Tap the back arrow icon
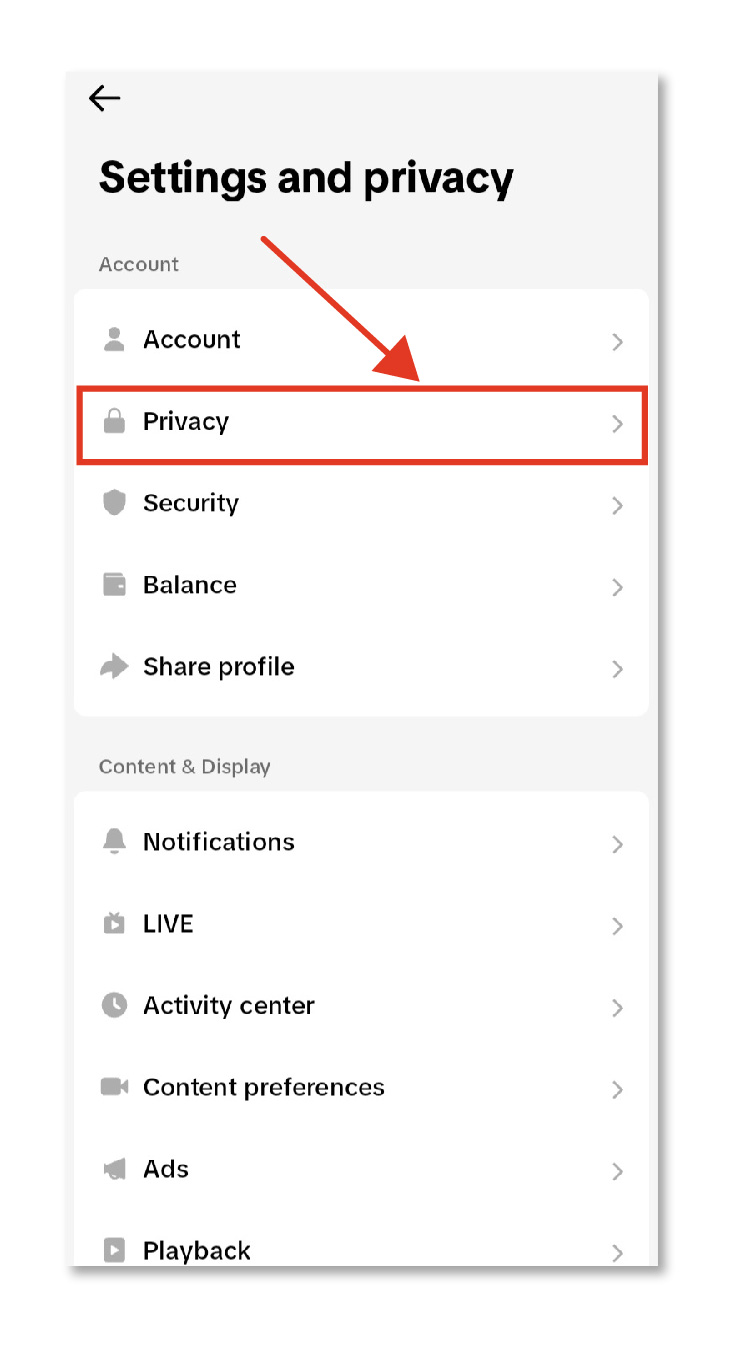Viewport: 736px width, 1347px height. pyautogui.click(x=104, y=98)
